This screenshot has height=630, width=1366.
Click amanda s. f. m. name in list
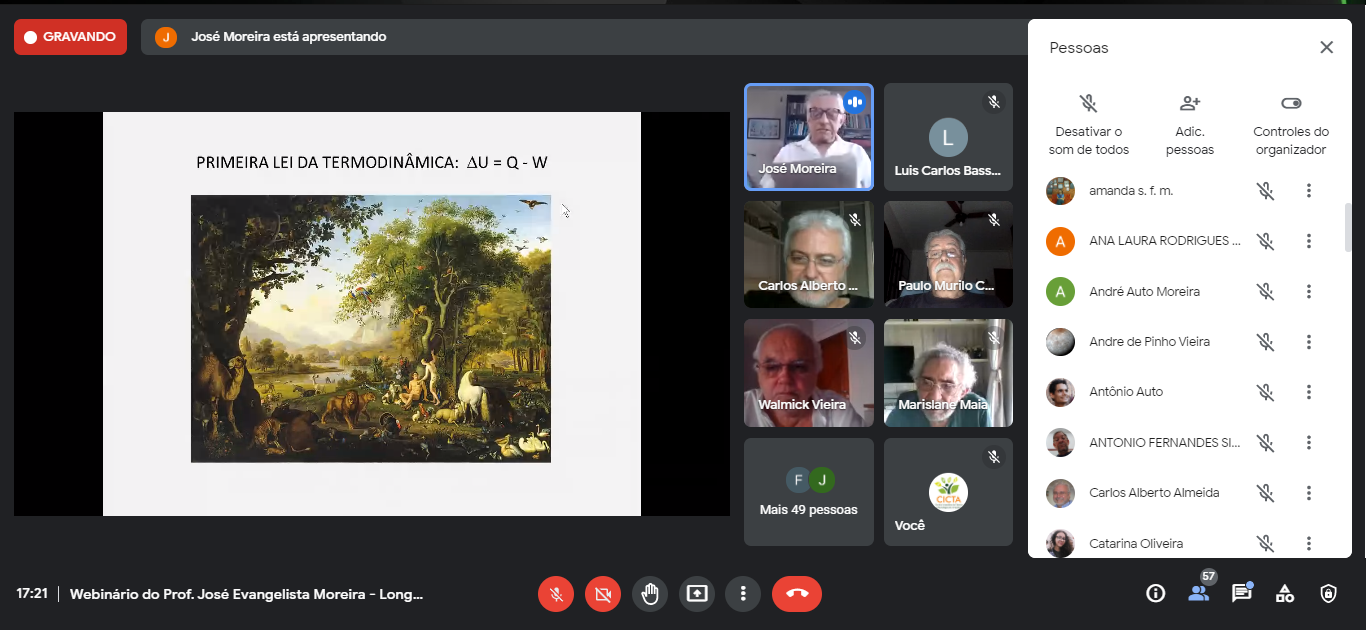pos(1131,190)
